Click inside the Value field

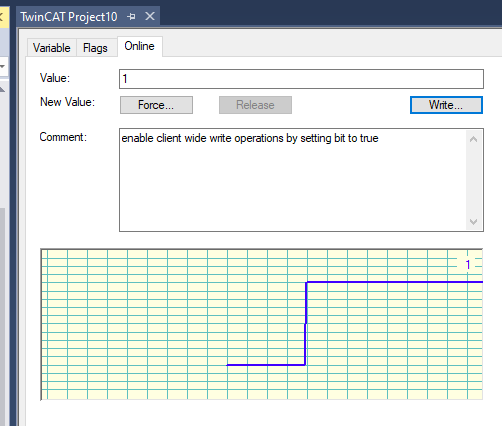pos(301,79)
